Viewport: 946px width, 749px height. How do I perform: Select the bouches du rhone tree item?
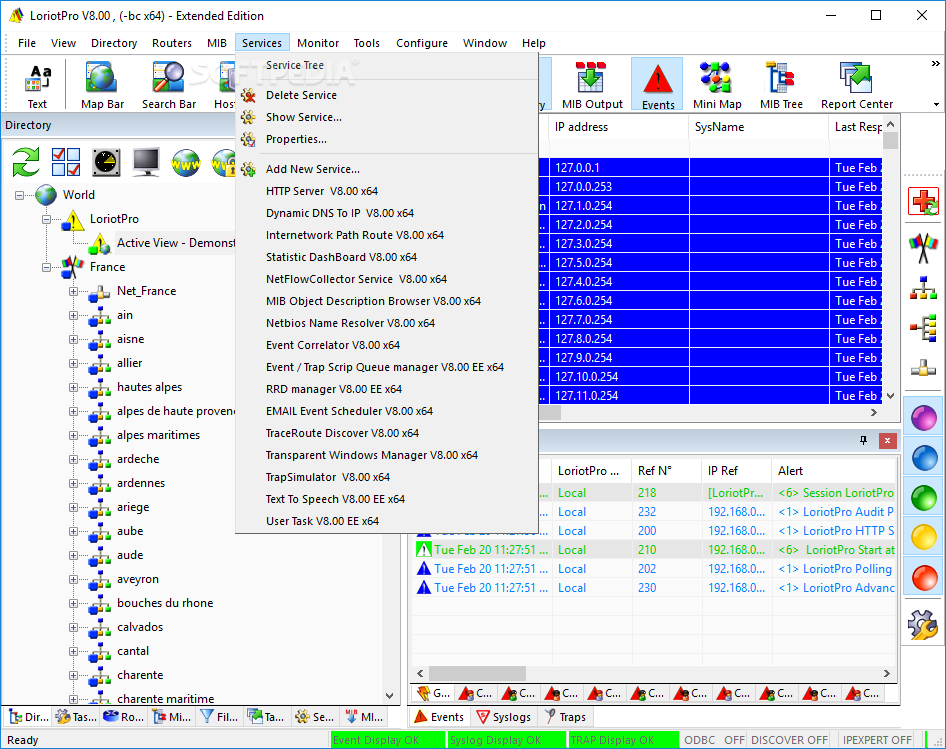(165, 603)
